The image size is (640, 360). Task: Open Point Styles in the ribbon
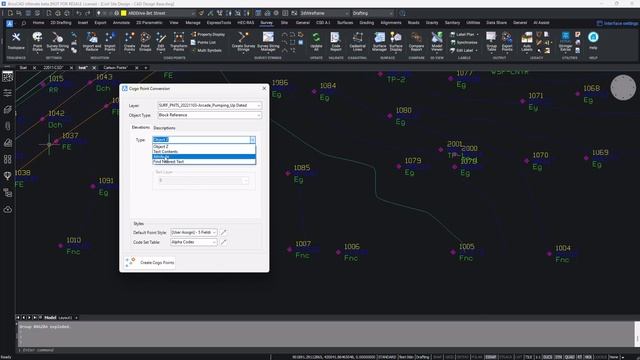coord(37,42)
